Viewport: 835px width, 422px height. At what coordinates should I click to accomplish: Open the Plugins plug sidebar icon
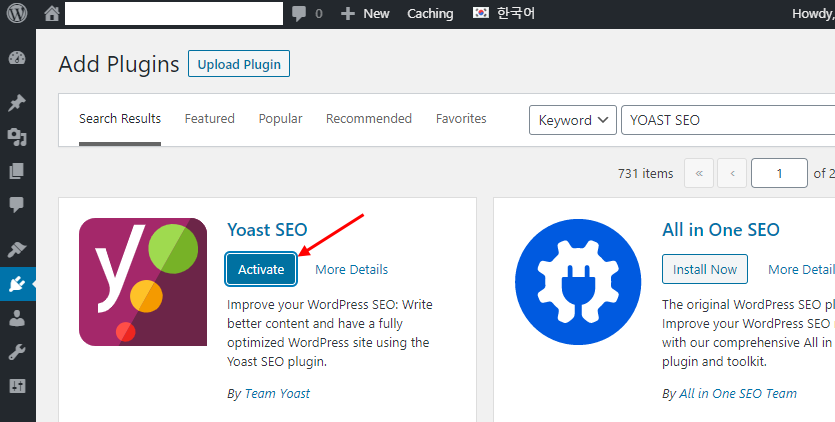(x=17, y=284)
